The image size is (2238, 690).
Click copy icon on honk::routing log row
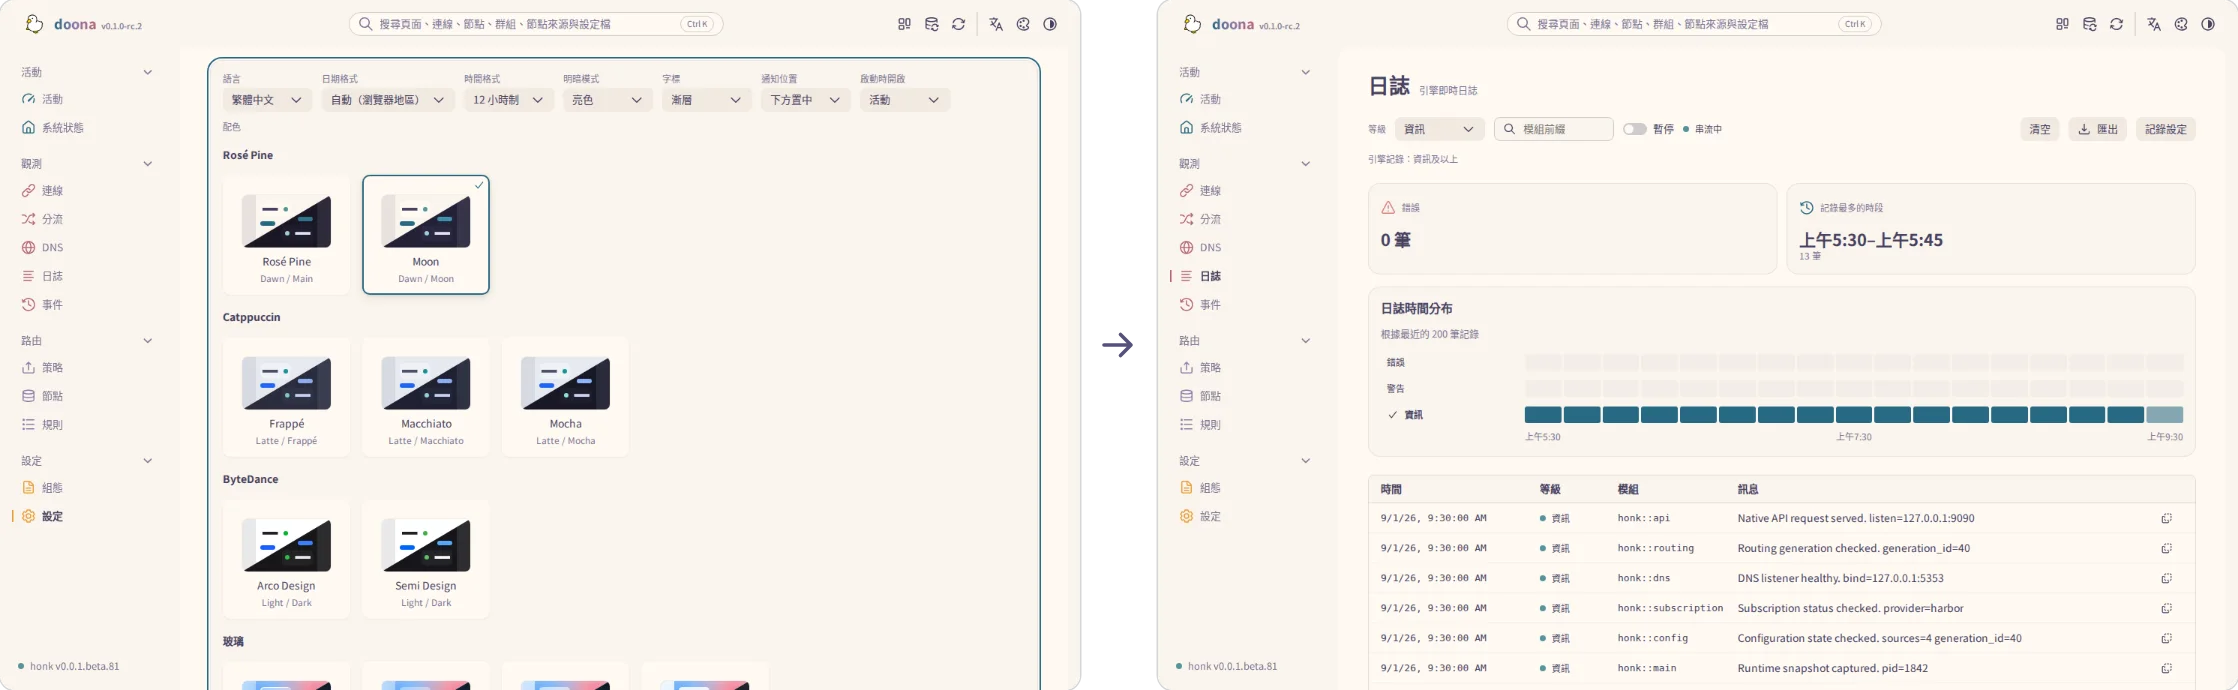pyautogui.click(x=2166, y=548)
